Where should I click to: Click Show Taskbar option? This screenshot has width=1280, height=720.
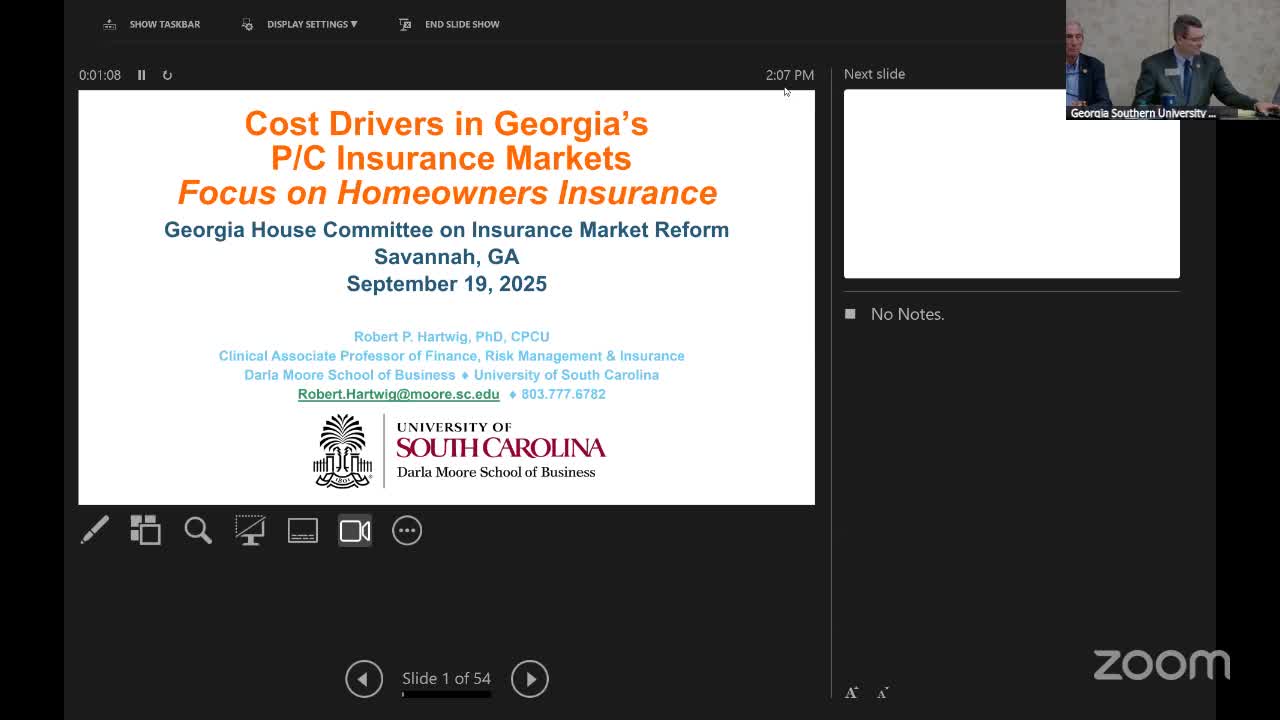(153, 24)
